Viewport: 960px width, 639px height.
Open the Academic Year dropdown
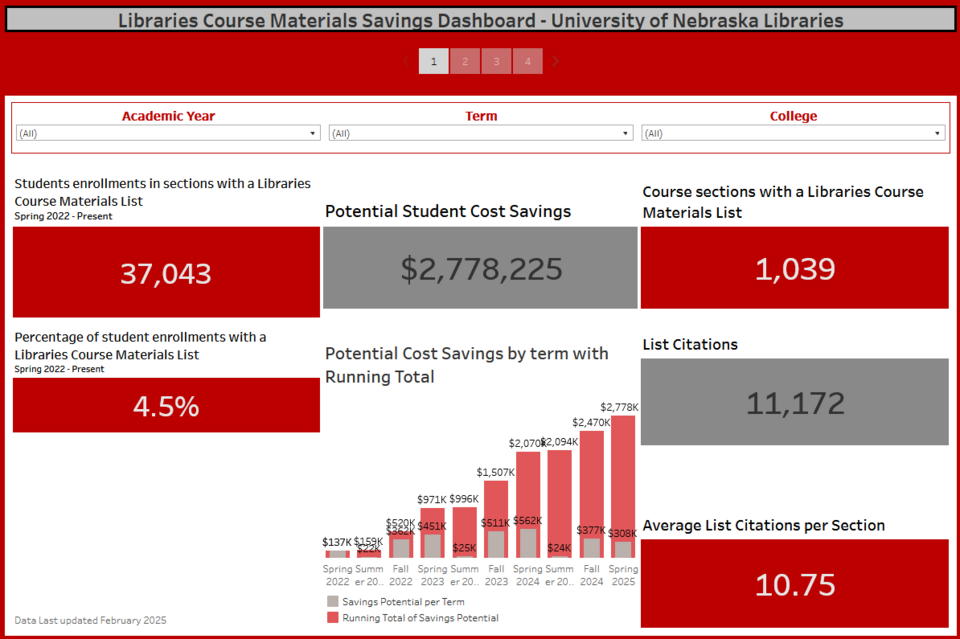tap(168, 133)
